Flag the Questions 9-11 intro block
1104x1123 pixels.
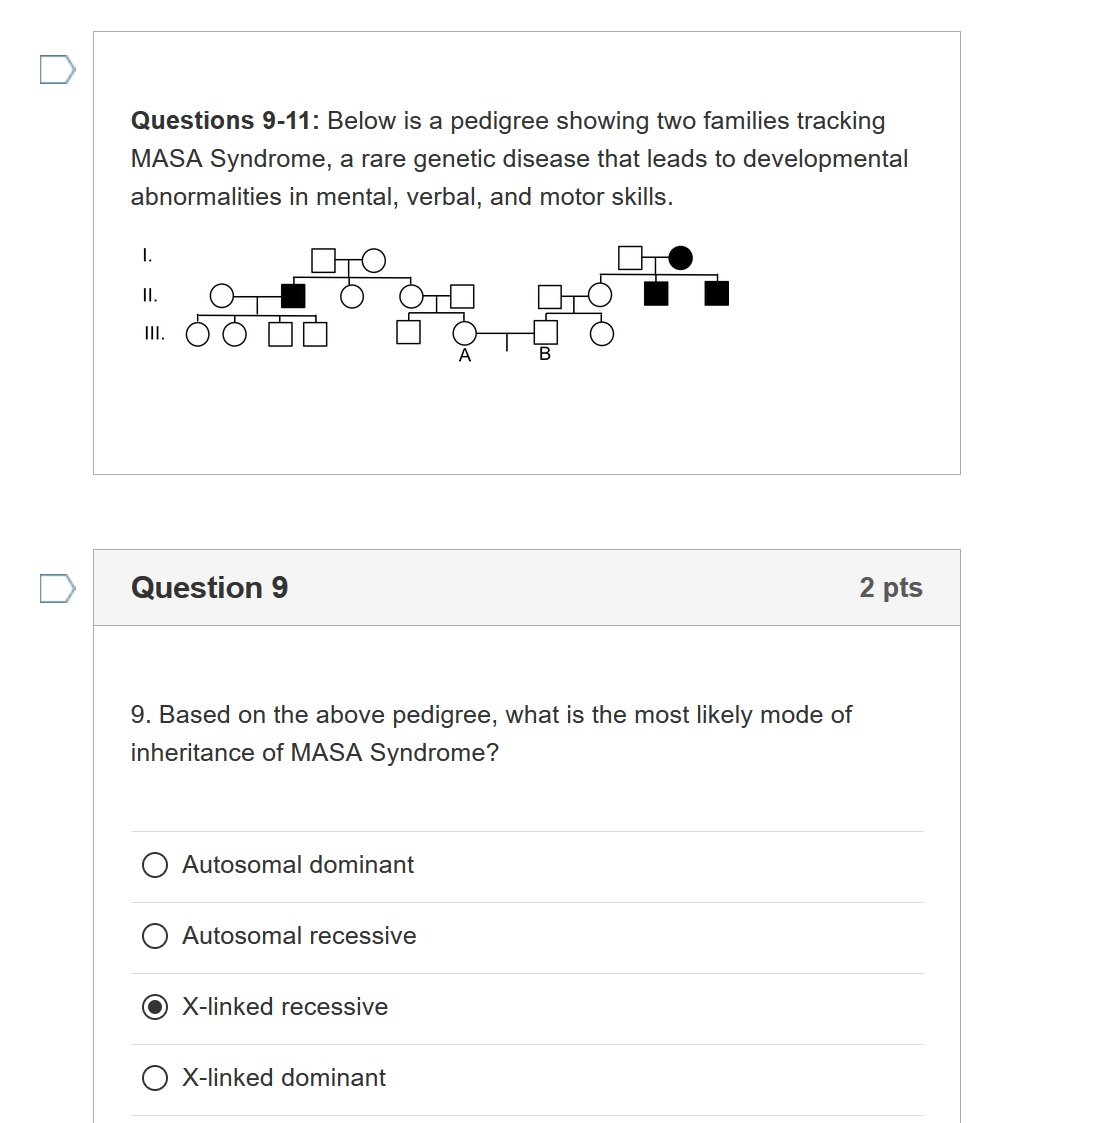pos(58,70)
